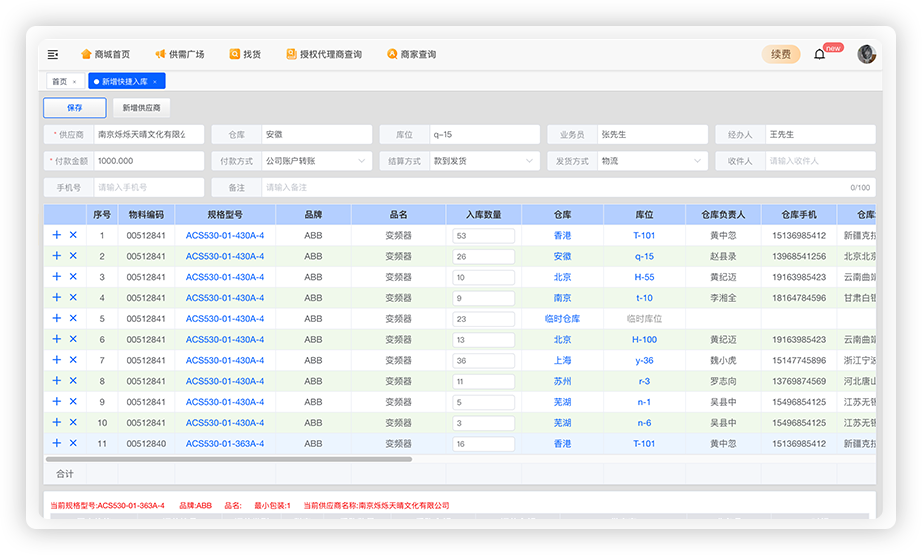Image resolution: width=922 pixels, height=555 pixels.
Task: Open 商家查询 menu item
Action: (412, 54)
